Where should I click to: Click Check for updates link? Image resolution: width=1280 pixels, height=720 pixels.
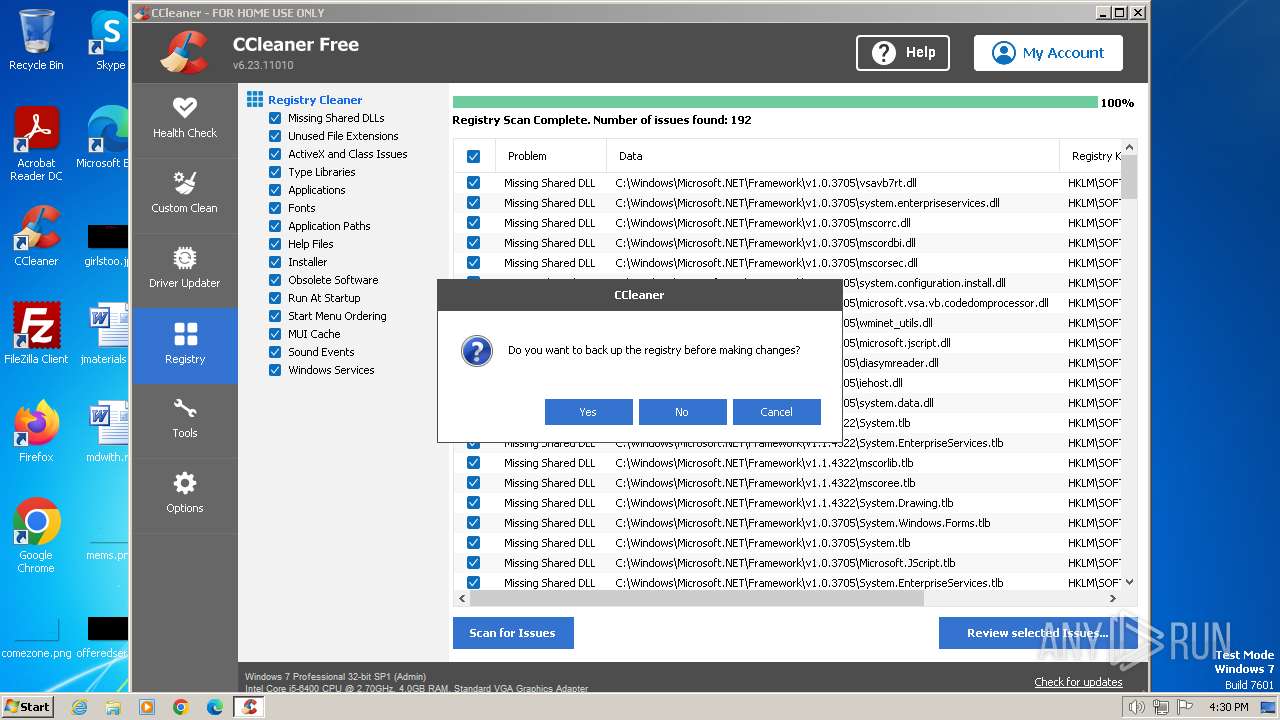point(1078,682)
